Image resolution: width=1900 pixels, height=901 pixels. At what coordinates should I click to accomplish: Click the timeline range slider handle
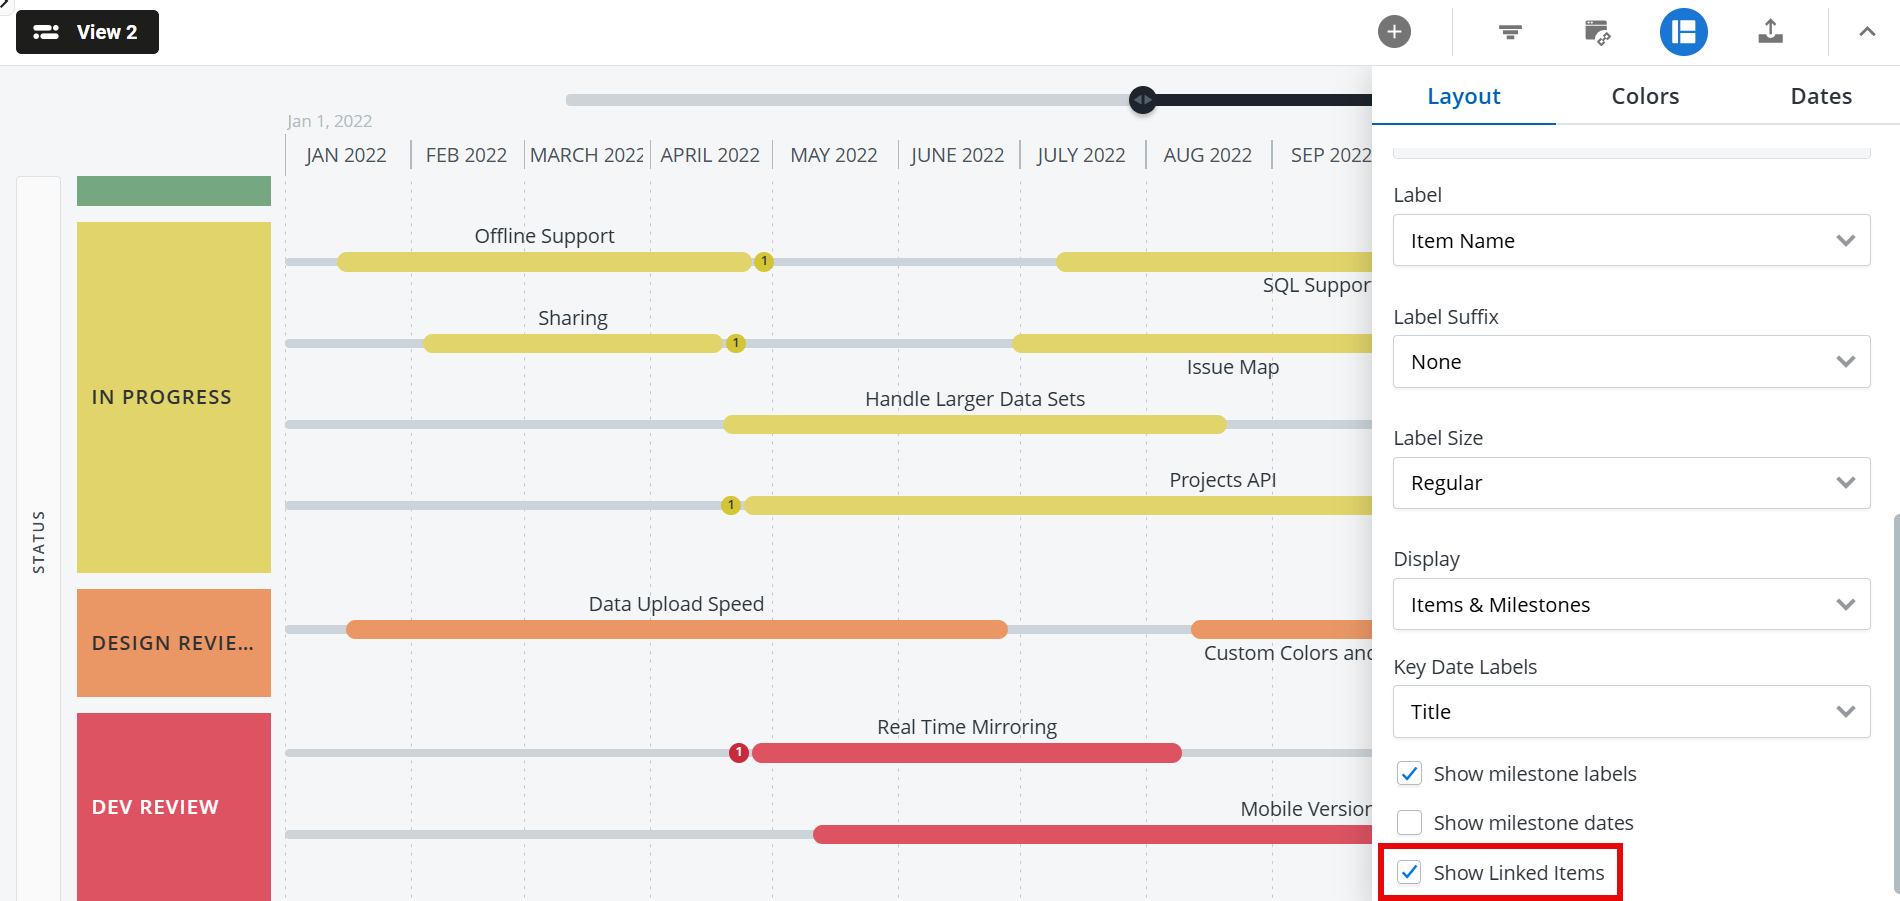pyautogui.click(x=1142, y=100)
